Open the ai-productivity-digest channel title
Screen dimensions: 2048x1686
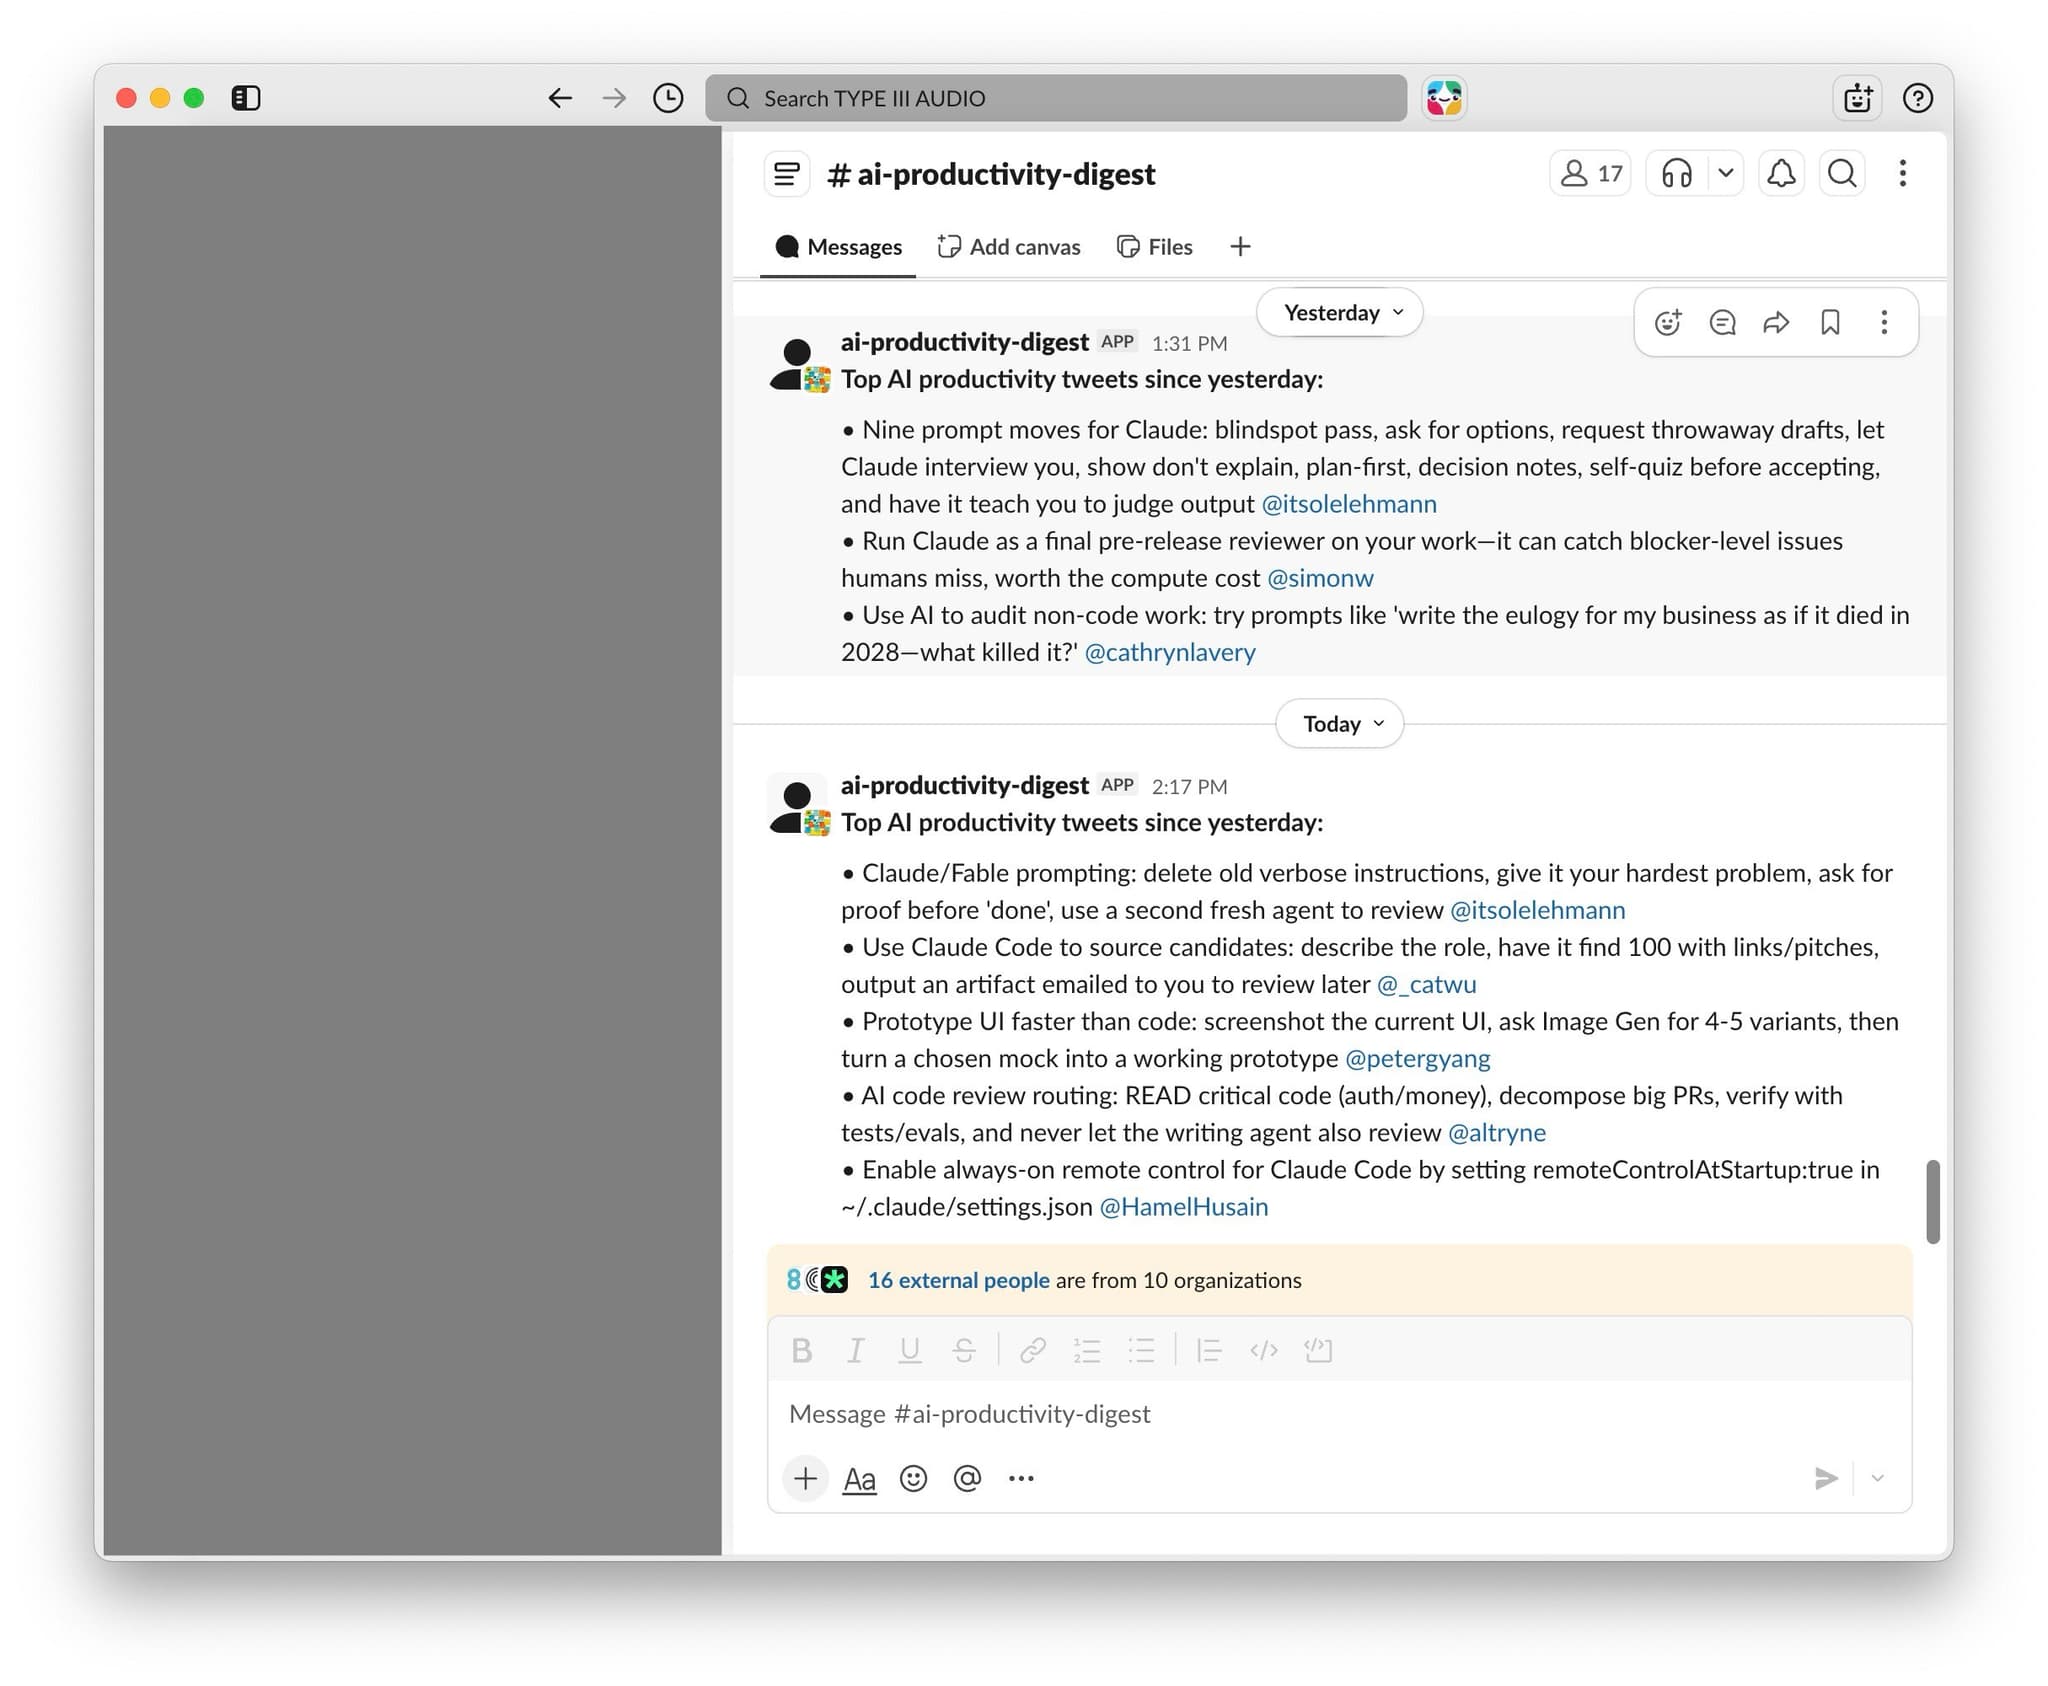tap(991, 174)
